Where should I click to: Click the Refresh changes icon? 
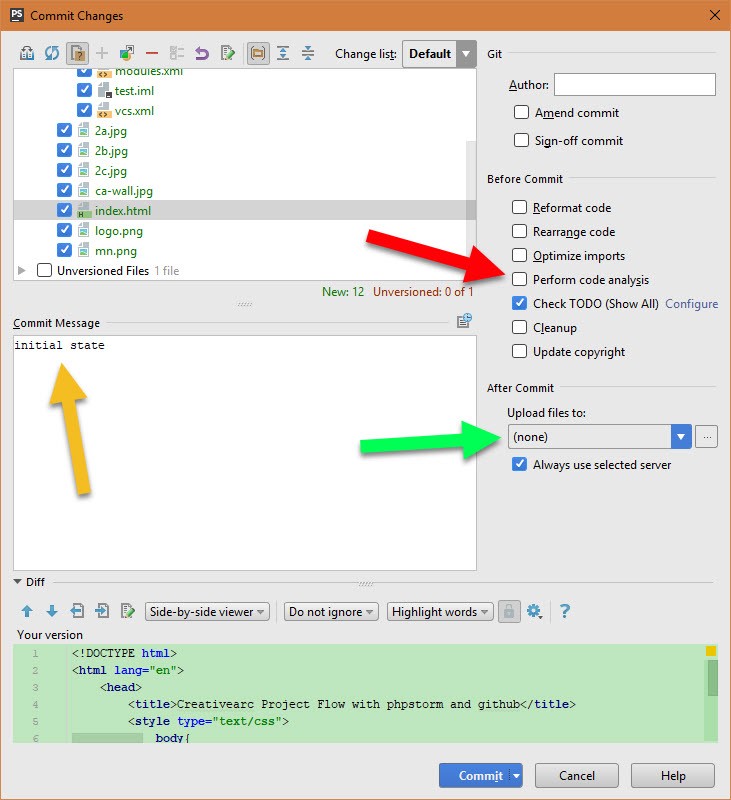click(52, 53)
